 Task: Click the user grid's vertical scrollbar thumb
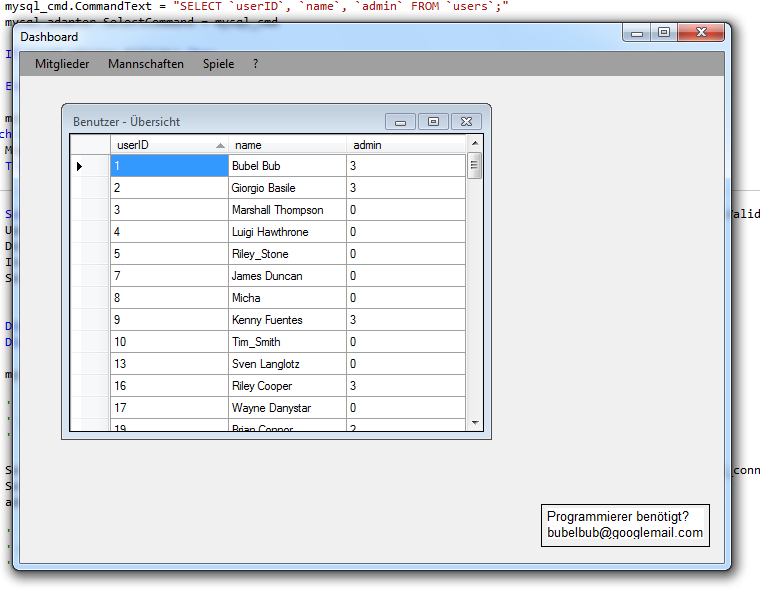tap(475, 166)
